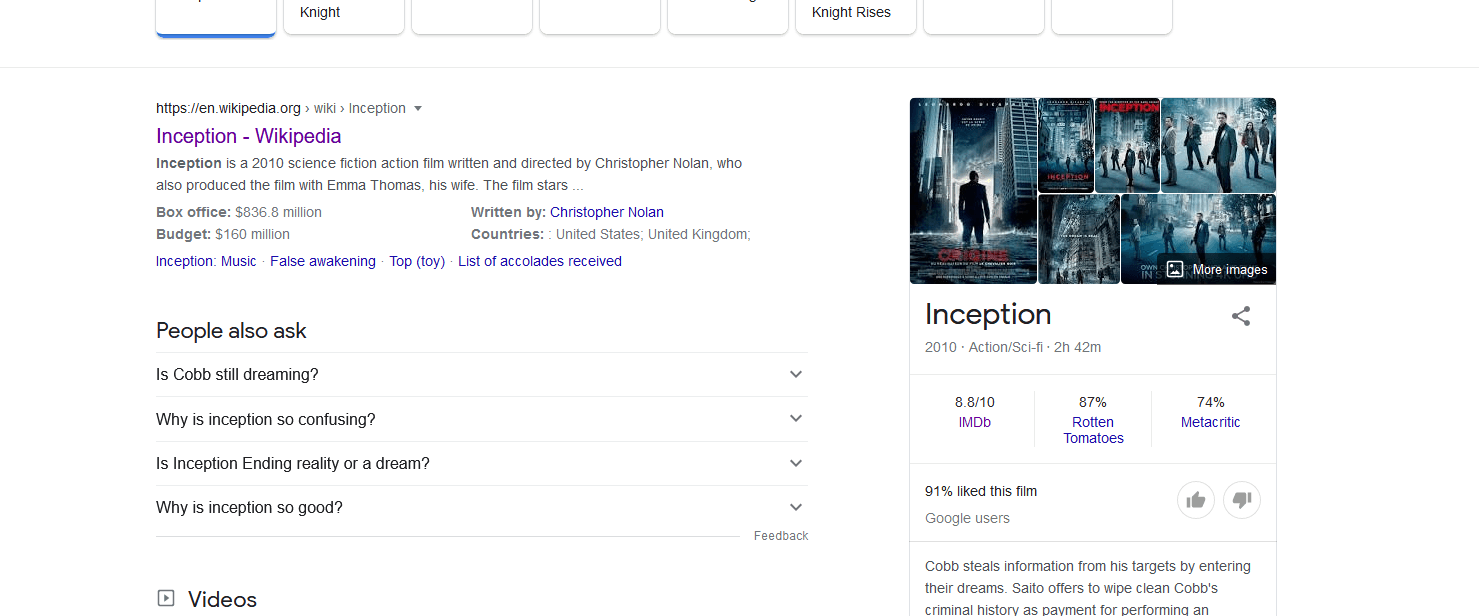1479x616 pixels.
Task: Select the Knight Rises movie card
Action: 856,17
